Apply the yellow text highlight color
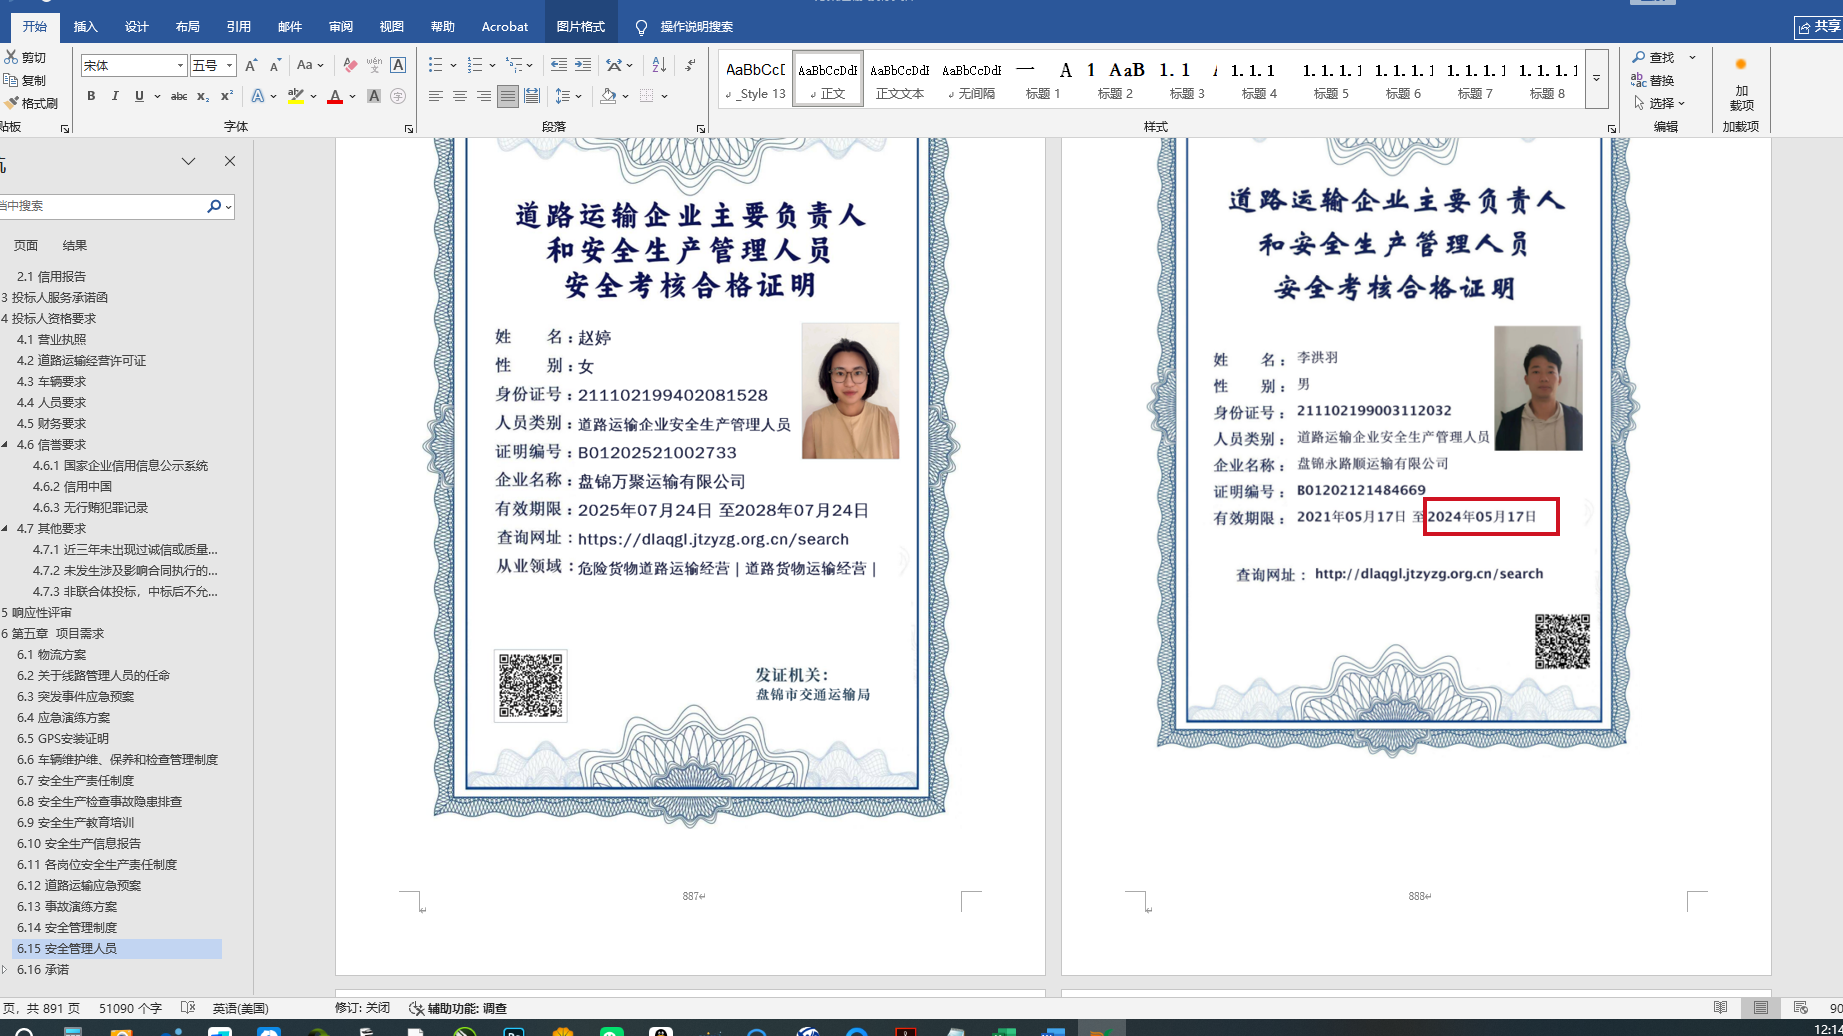The height and width of the screenshot is (1036, 1843). [x=296, y=96]
